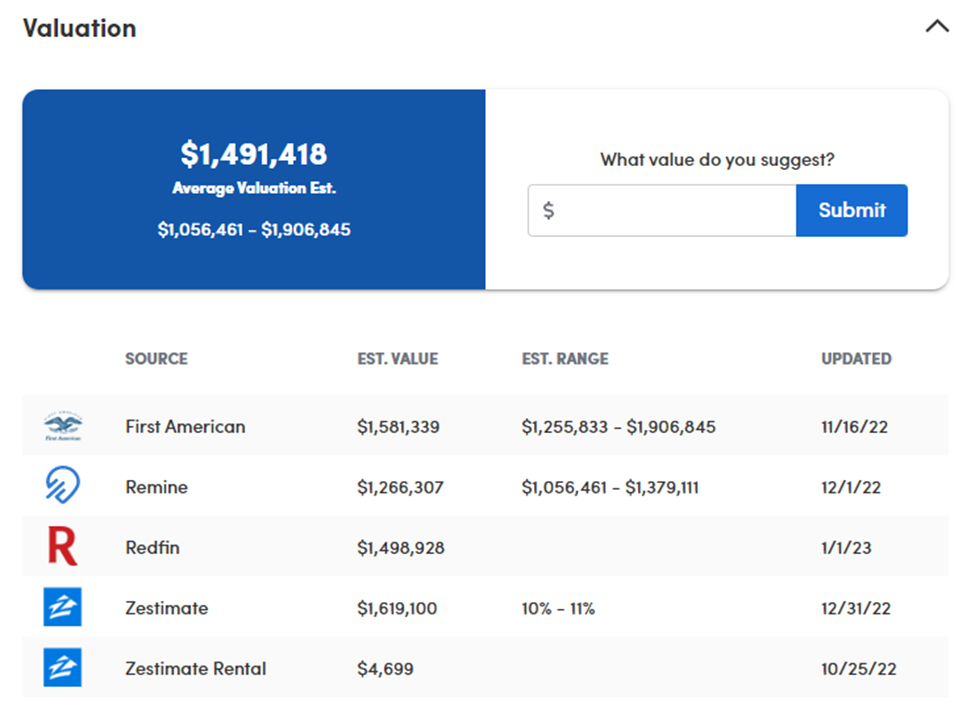Click the Zestimate Rental source label
975x713 pixels.
click(195, 668)
